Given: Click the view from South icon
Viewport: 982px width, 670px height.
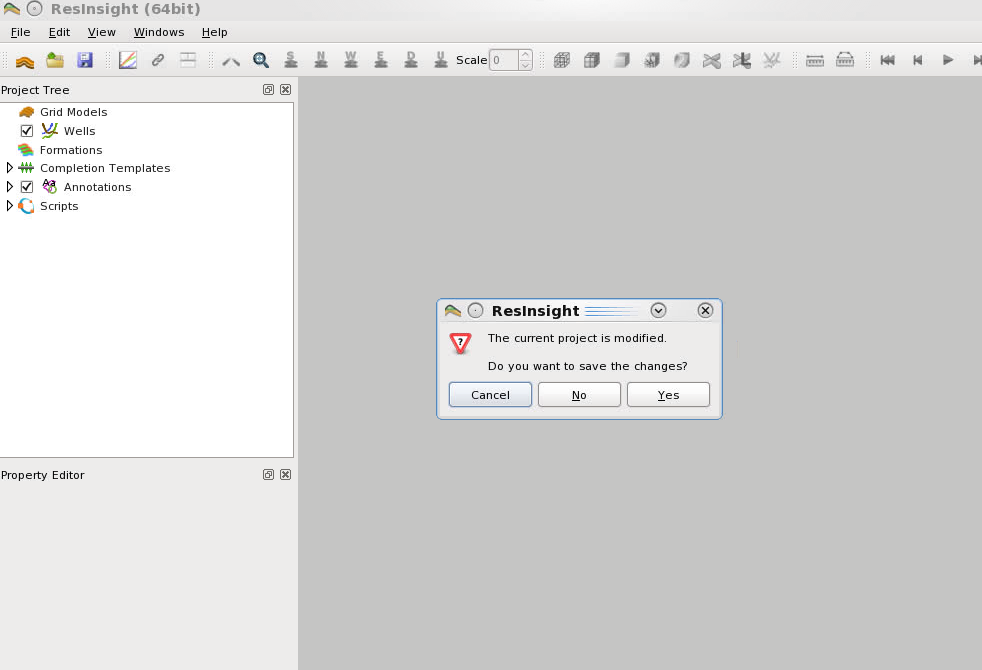Looking at the screenshot, I should [x=291, y=60].
